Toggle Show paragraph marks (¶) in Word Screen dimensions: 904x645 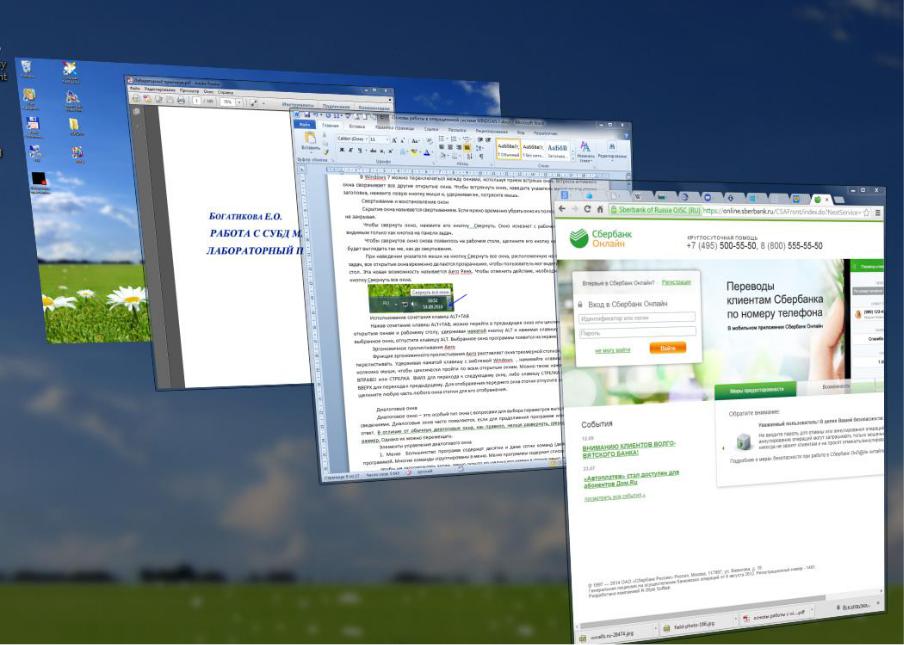point(481,156)
